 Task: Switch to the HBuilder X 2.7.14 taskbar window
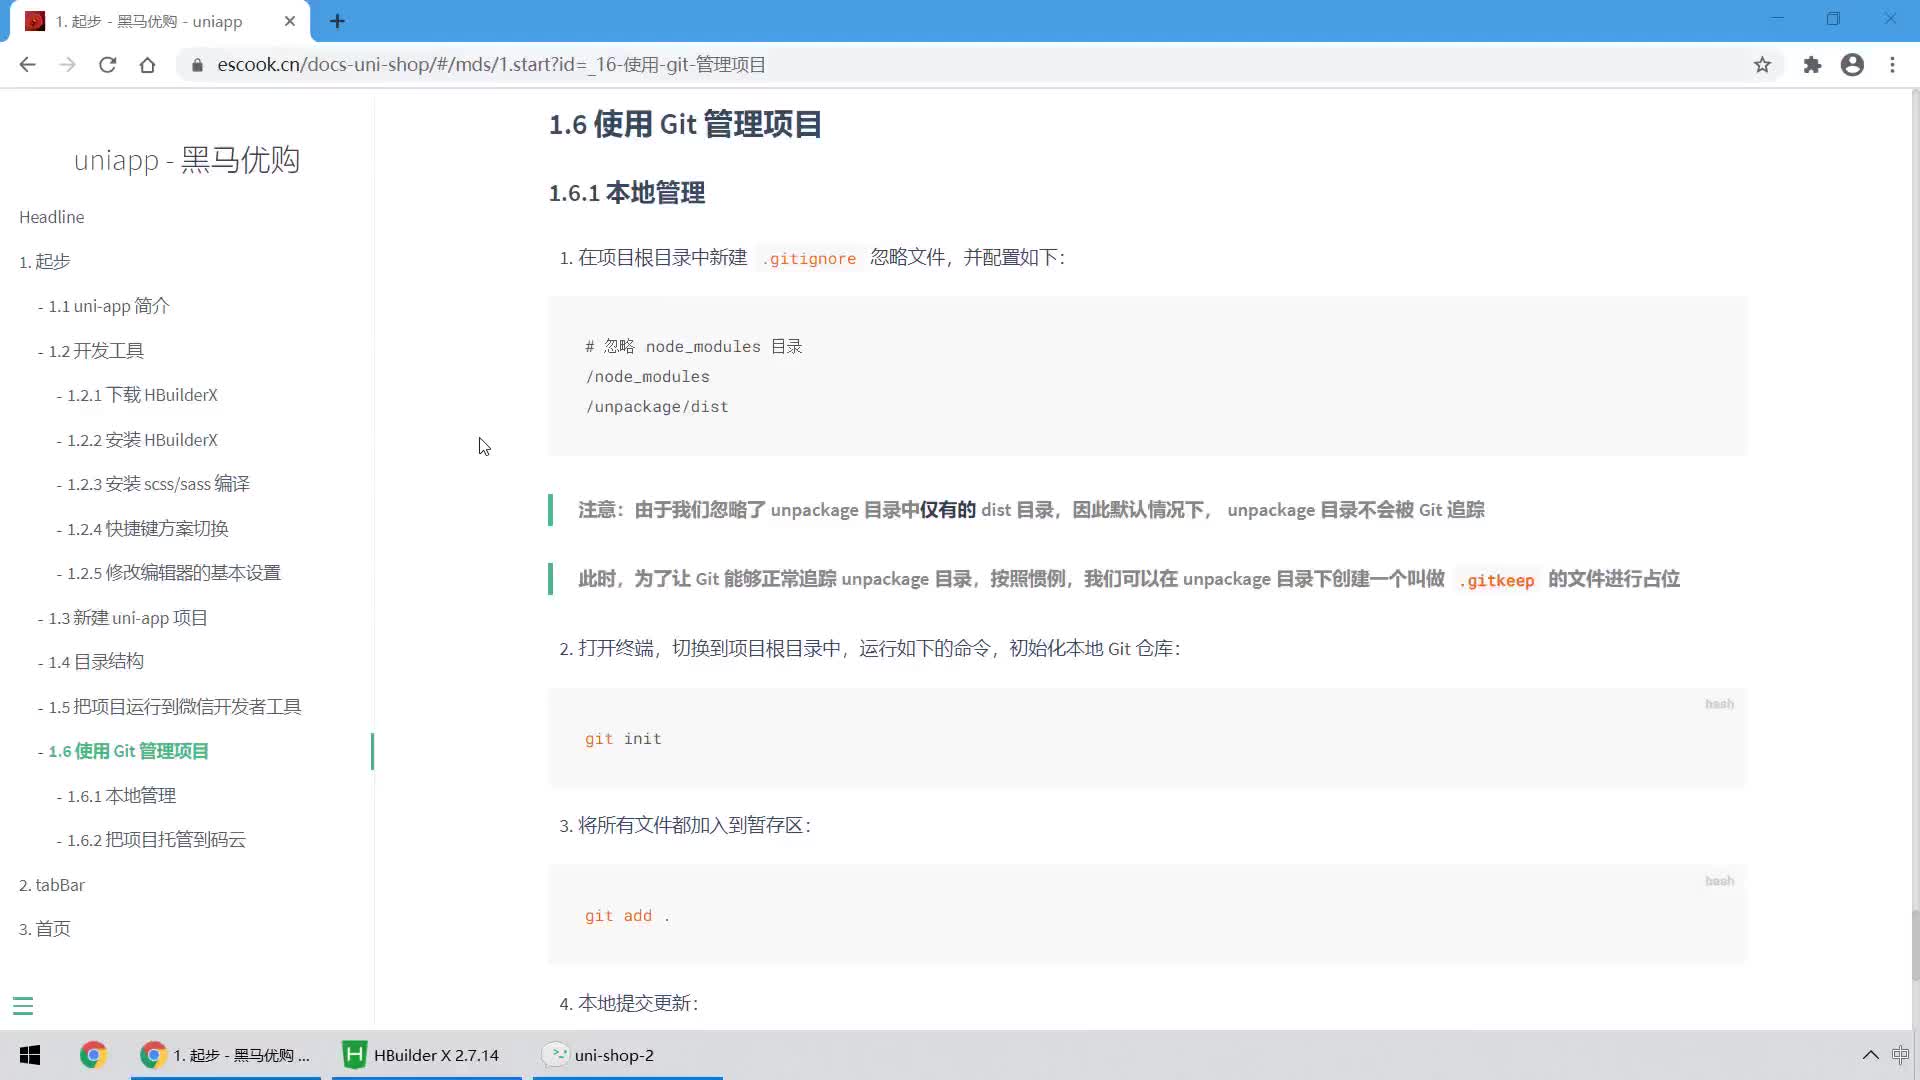coord(426,1055)
